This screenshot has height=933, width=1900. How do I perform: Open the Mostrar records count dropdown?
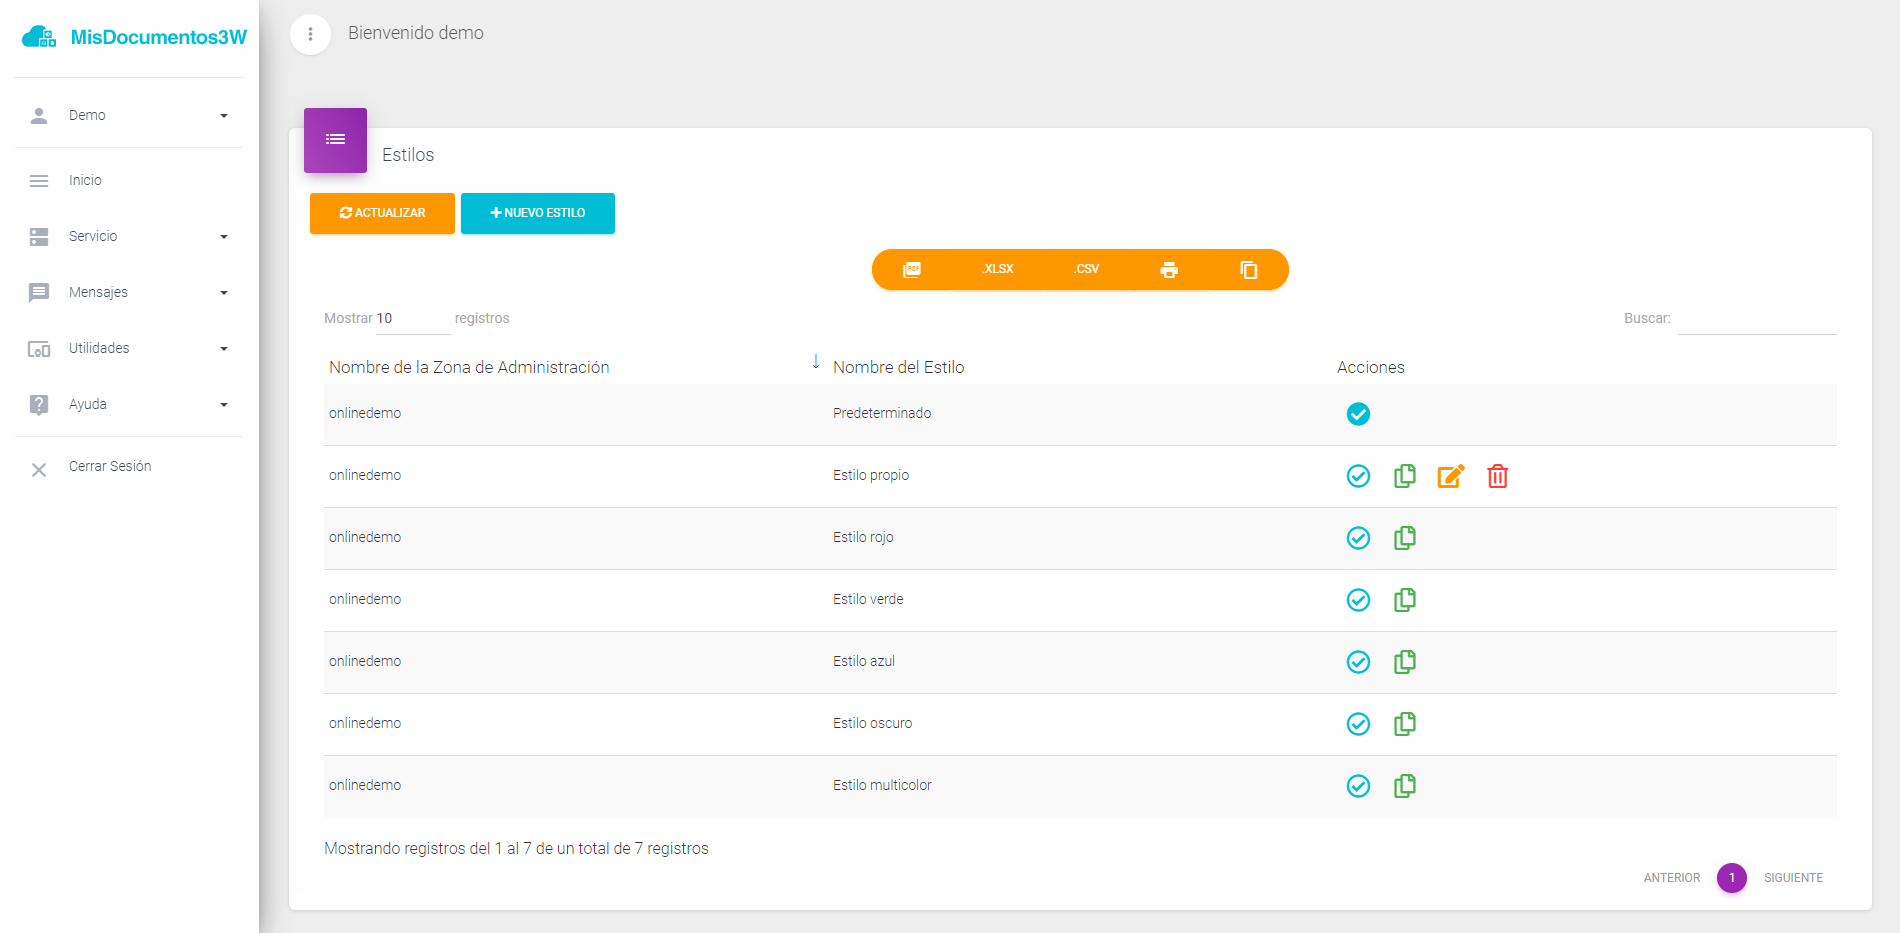point(412,319)
